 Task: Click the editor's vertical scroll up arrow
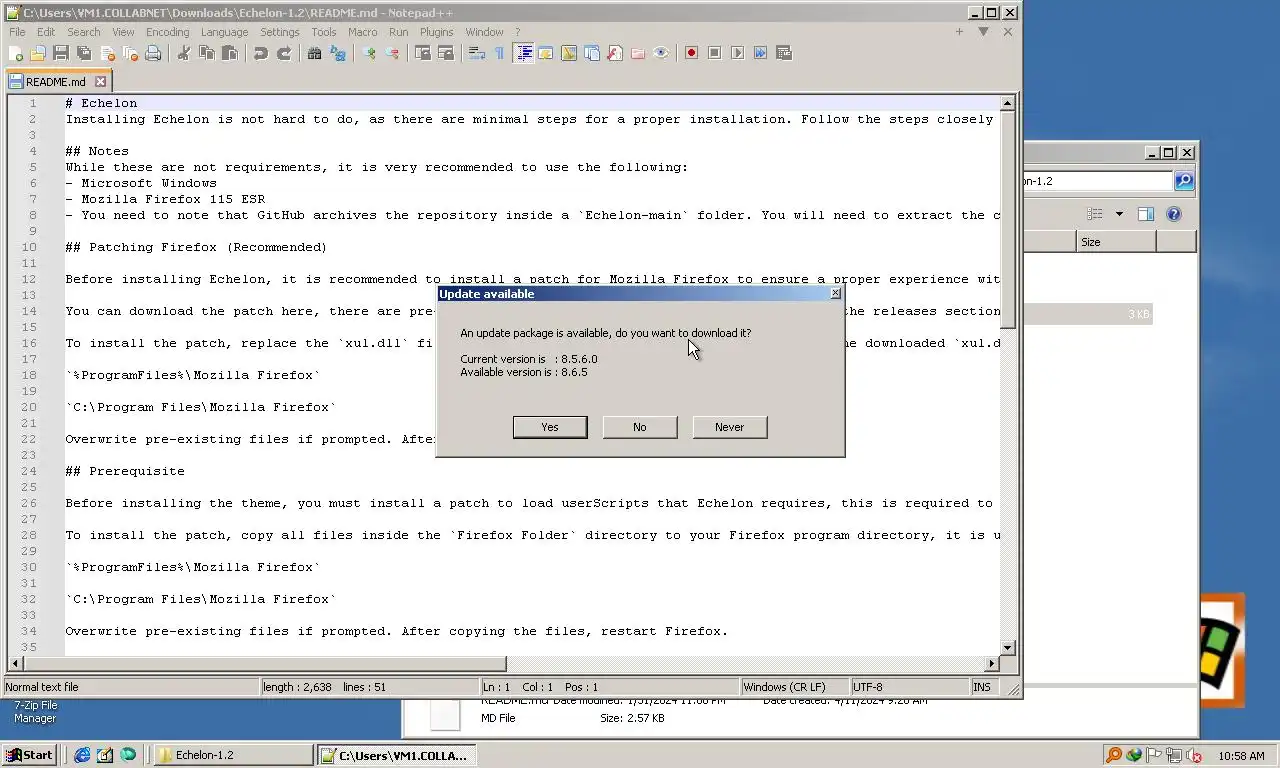[x=1007, y=104]
